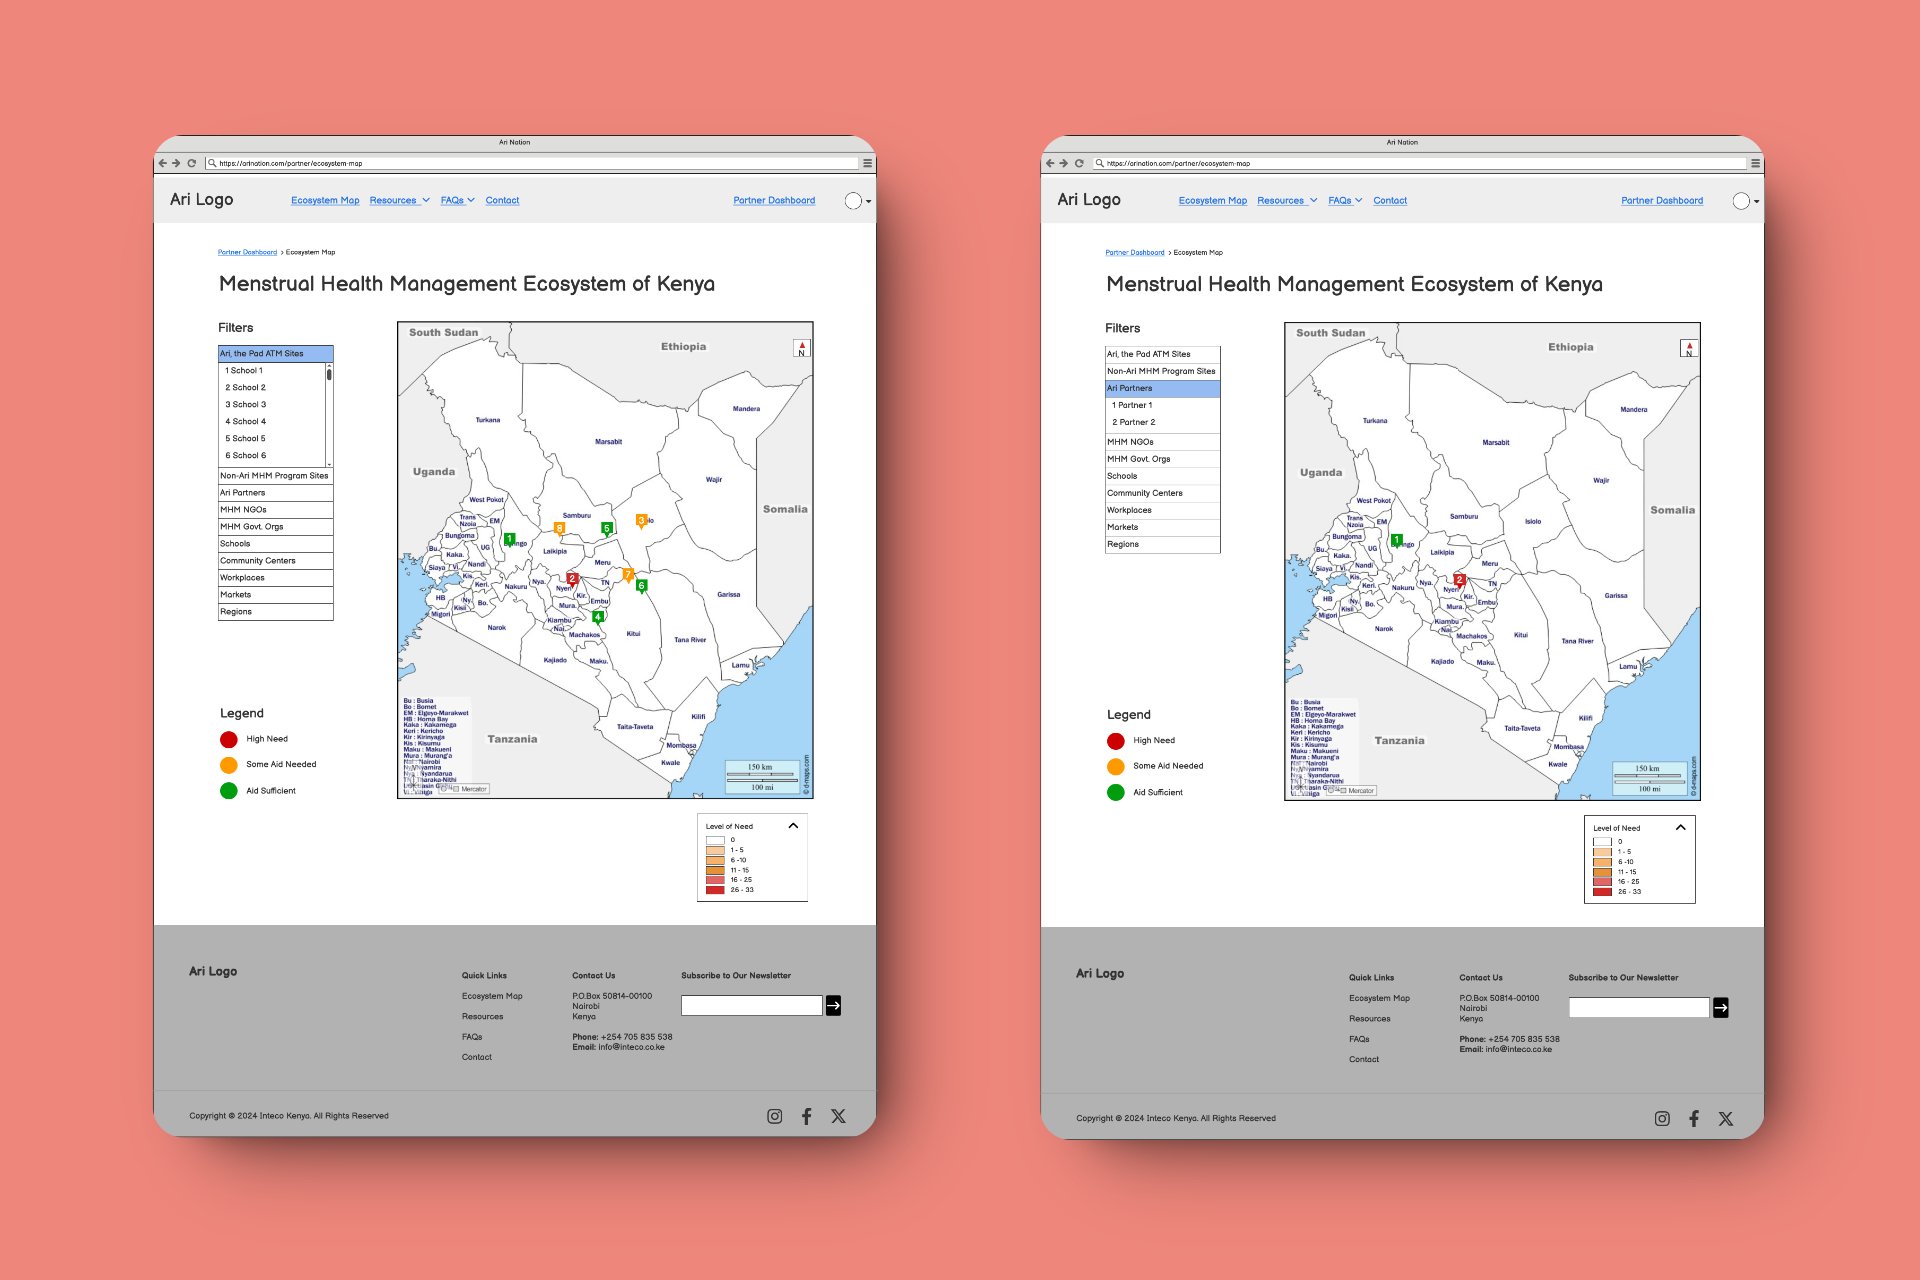The image size is (1920, 1280).
Task: Collapse Level of Need panel in right mockup
Action: tap(1681, 827)
